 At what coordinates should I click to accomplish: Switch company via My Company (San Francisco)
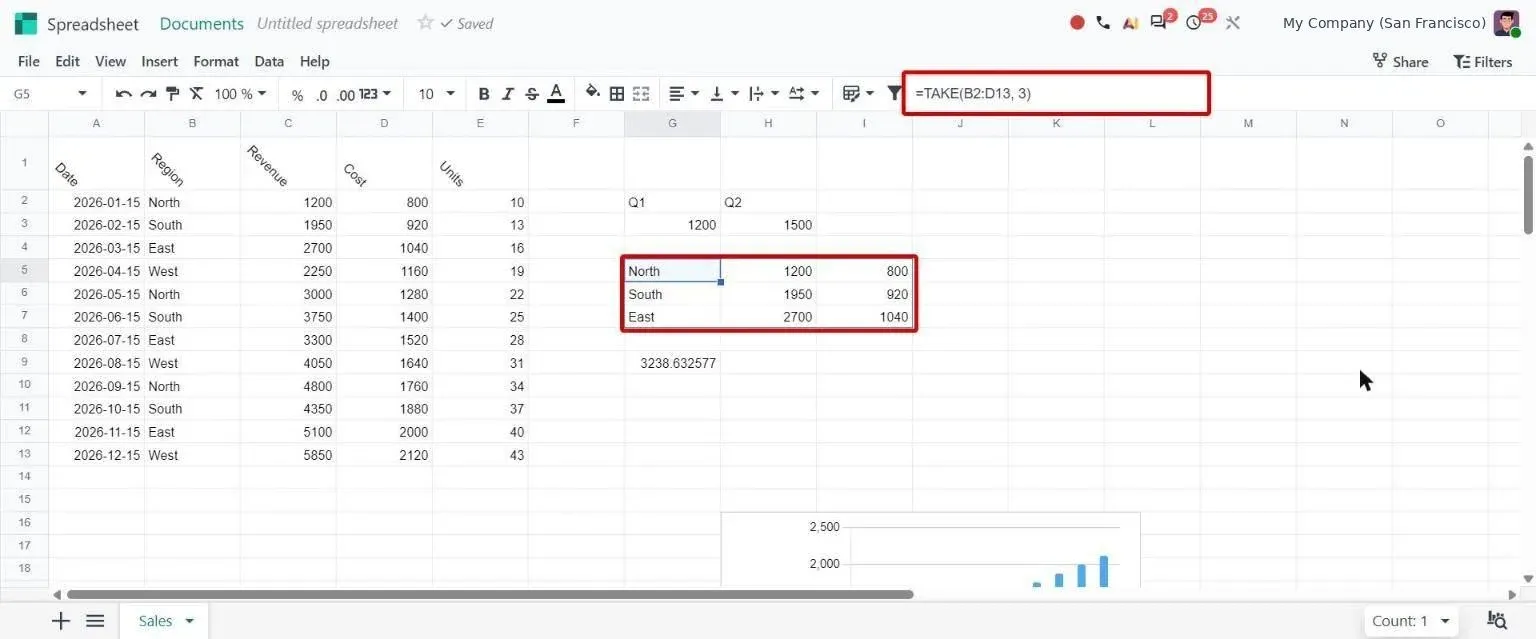pos(1384,23)
